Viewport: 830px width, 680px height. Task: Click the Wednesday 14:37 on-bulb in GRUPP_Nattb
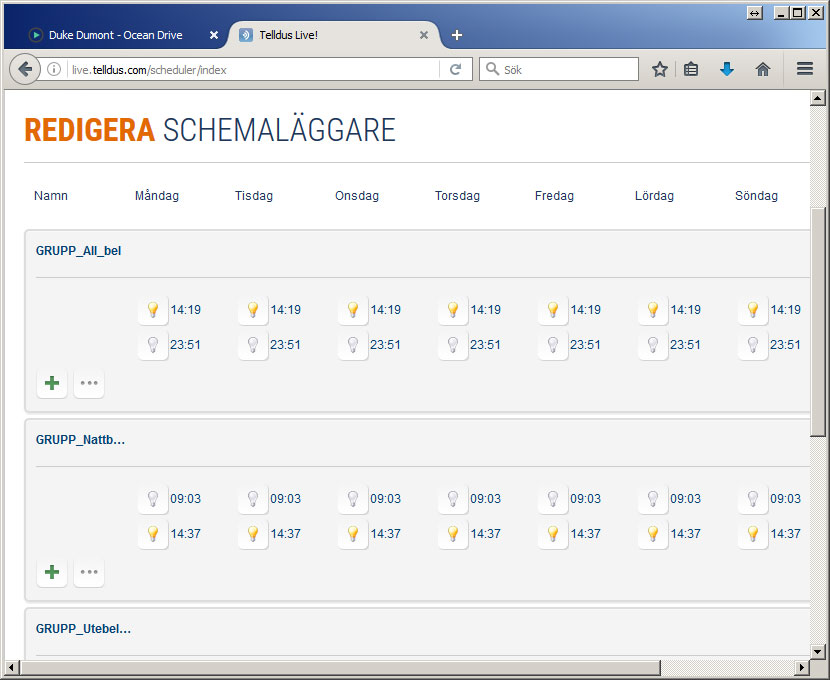(353, 534)
